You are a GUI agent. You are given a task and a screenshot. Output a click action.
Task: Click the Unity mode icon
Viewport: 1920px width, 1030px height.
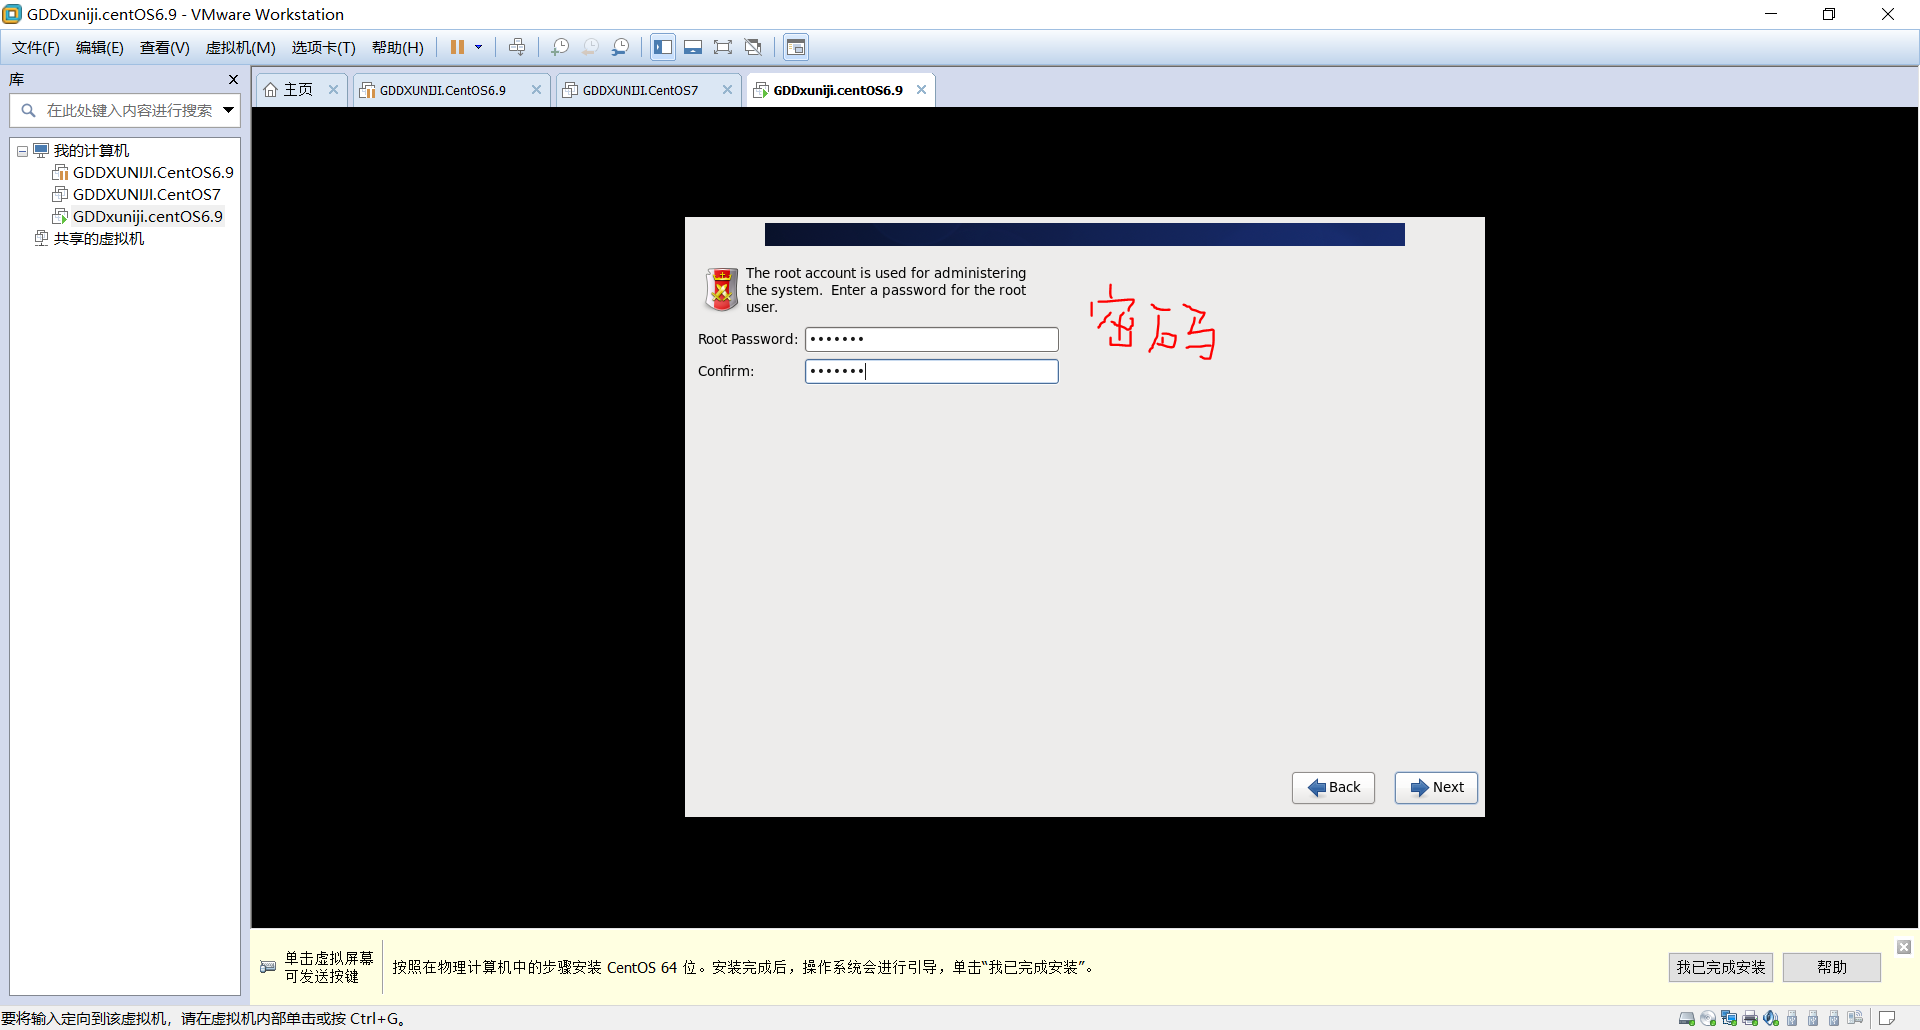pyautogui.click(x=754, y=47)
